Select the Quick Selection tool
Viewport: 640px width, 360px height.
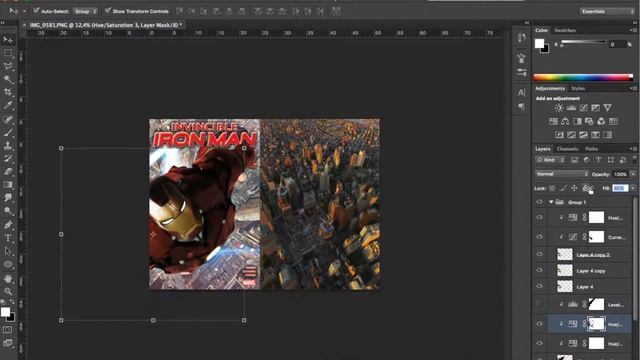tap(8, 79)
